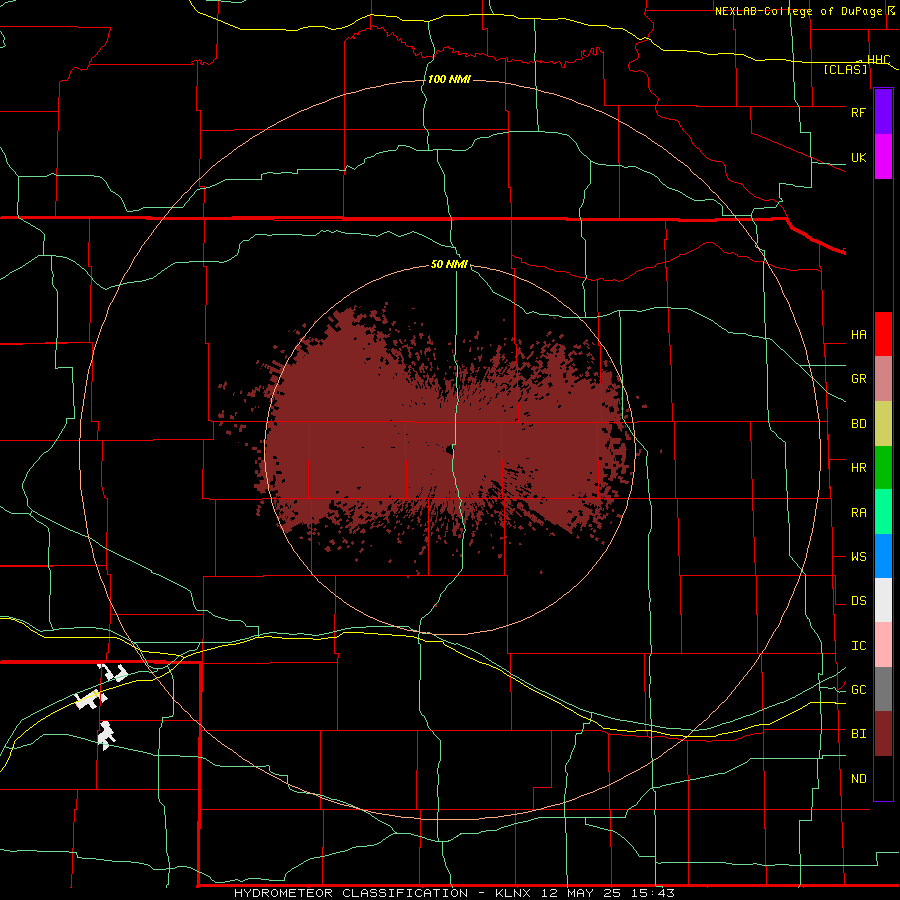Click the radar site center dot
Image resolution: width=900 pixels, height=900 pixels.
coord(449,450)
